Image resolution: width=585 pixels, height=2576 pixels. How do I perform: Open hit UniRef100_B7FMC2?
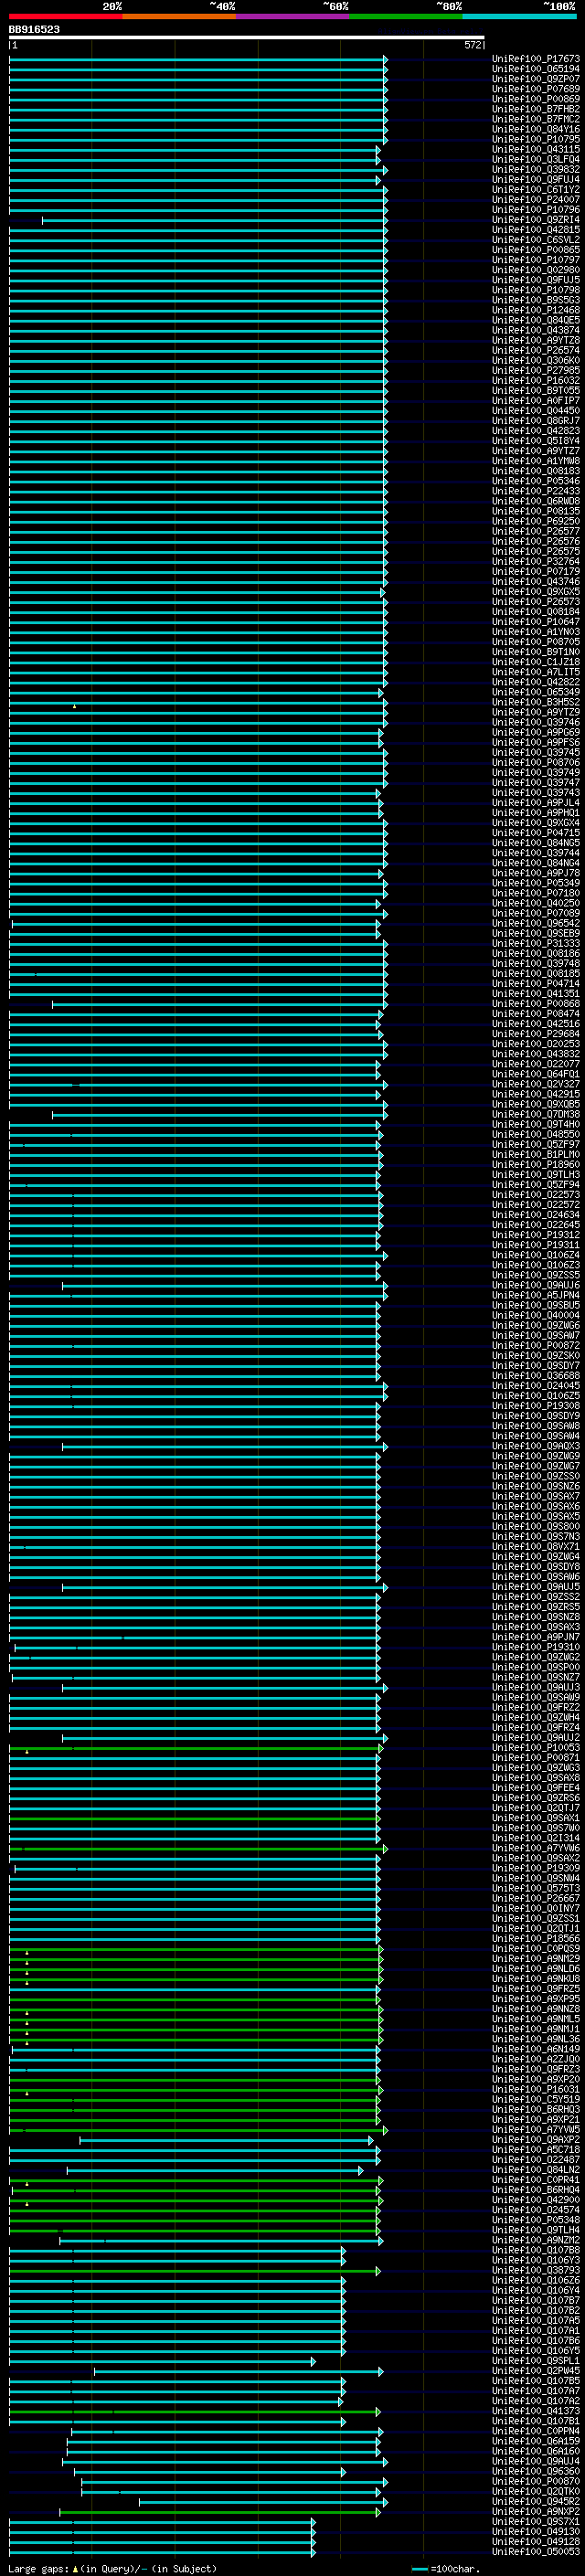pyautogui.click(x=536, y=119)
